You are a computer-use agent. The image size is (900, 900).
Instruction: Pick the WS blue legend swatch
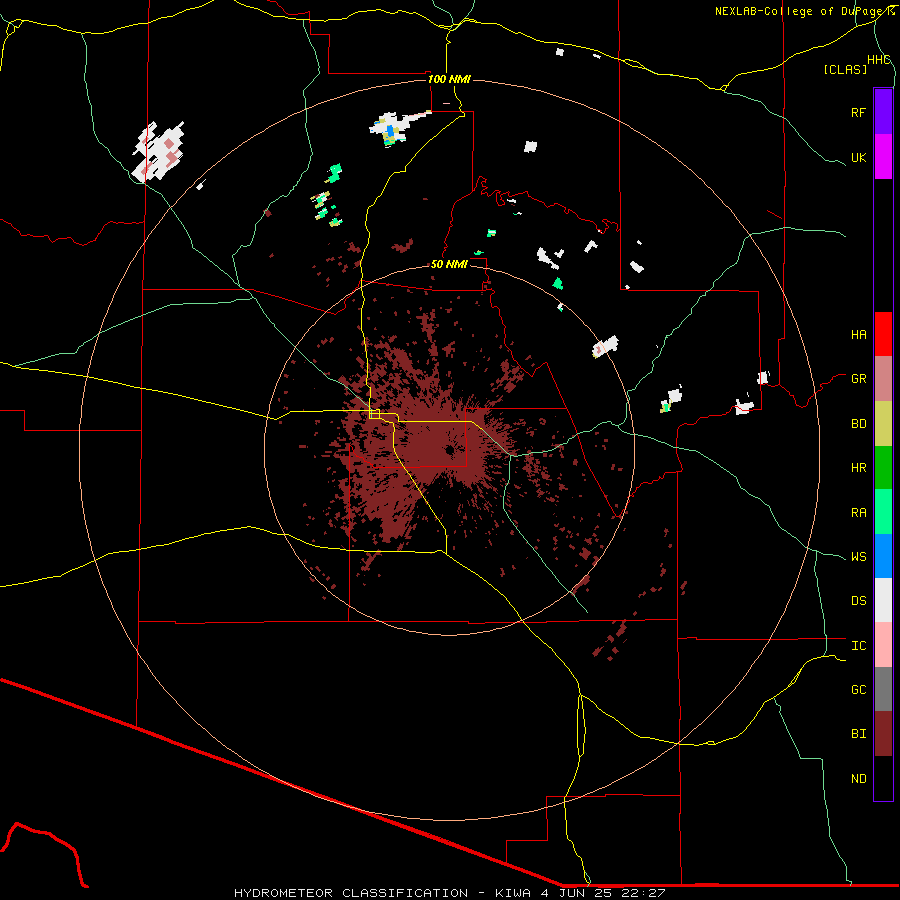[x=883, y=556]
